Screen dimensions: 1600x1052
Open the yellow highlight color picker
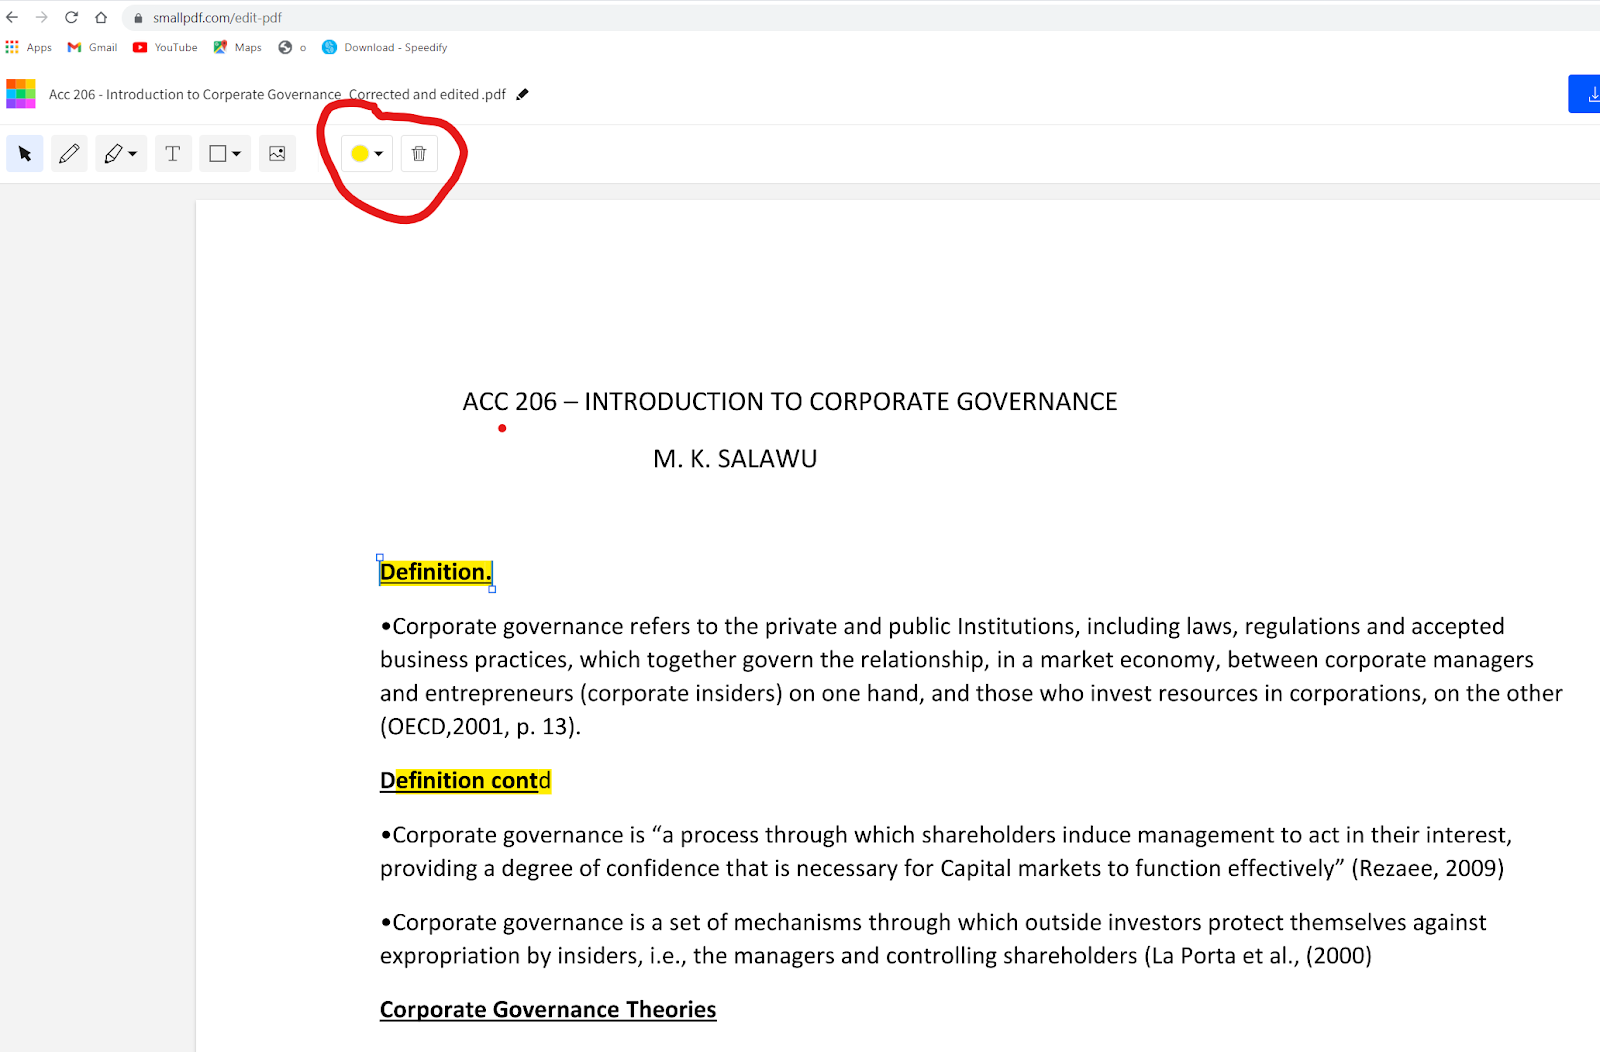coord(367,154)
